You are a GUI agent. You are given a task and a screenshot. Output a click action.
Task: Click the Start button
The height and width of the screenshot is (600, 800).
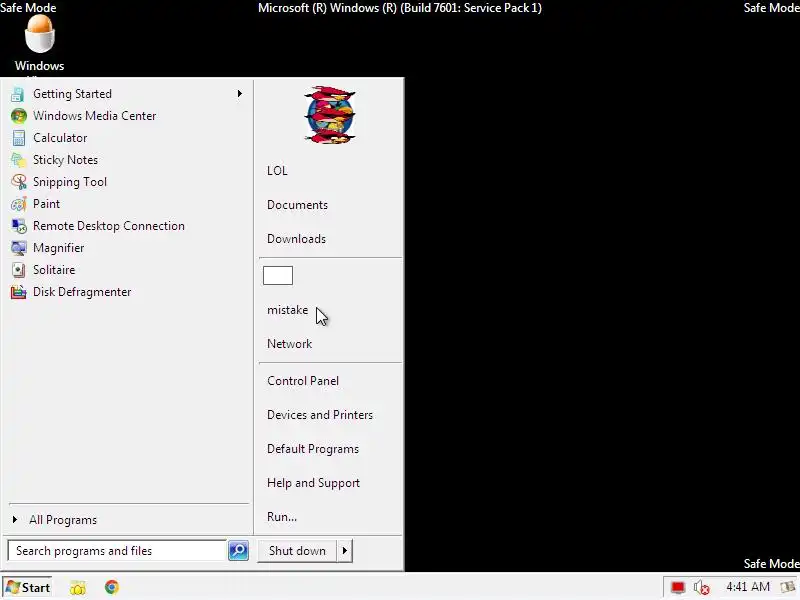pyautogui.click(x=28, y=588)
